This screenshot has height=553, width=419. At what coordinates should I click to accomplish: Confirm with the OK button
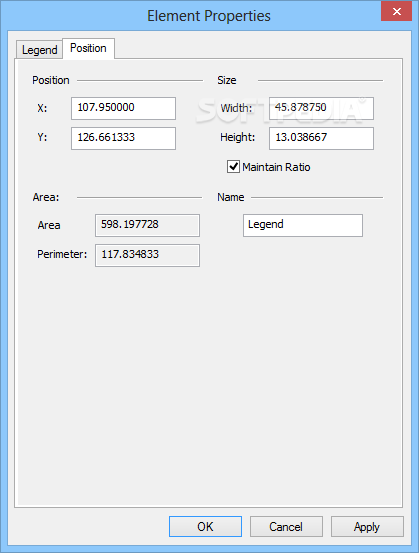[x=205, y=527]
